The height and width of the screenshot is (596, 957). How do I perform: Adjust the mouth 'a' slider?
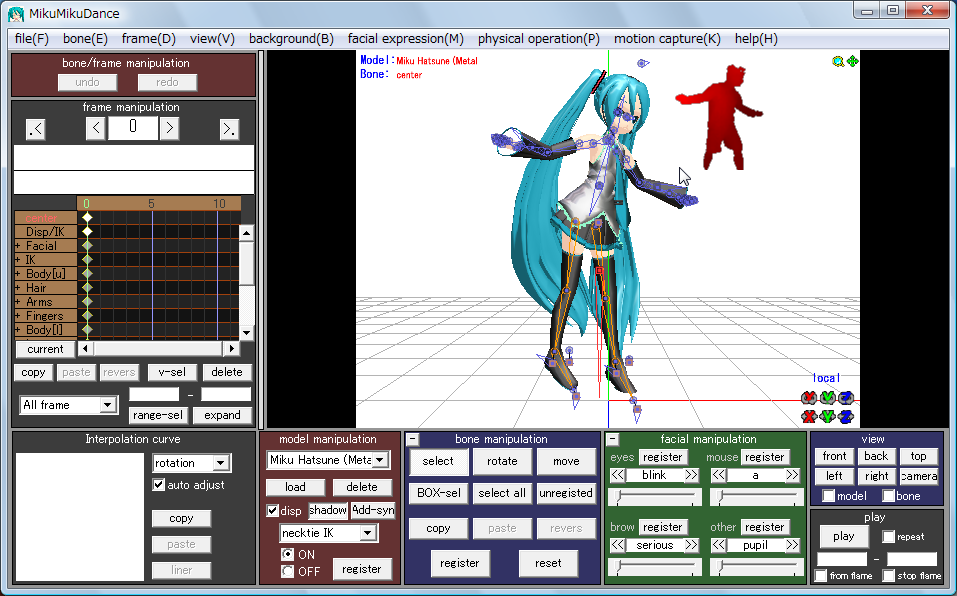(756, 497)
